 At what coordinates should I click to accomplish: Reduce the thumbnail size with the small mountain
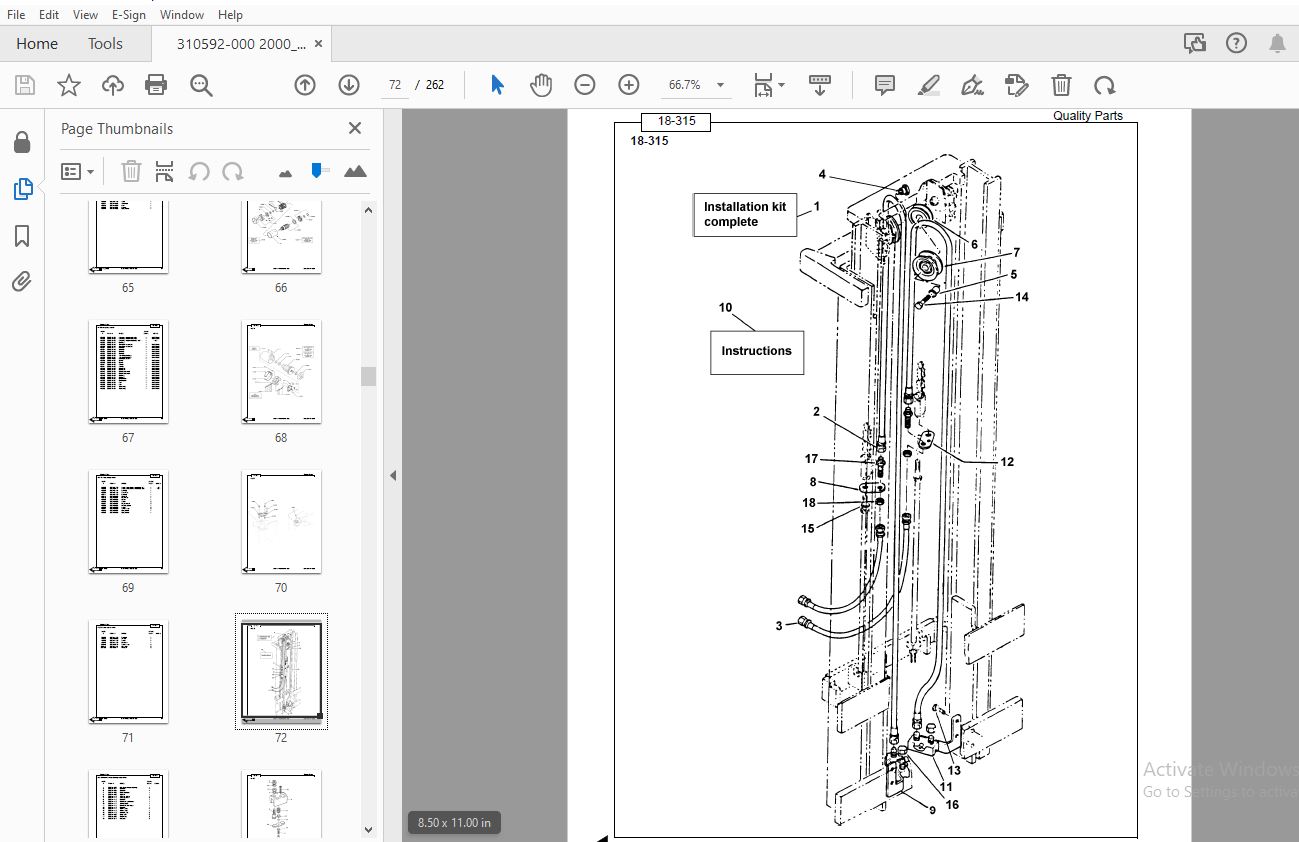tap(285, 173)
